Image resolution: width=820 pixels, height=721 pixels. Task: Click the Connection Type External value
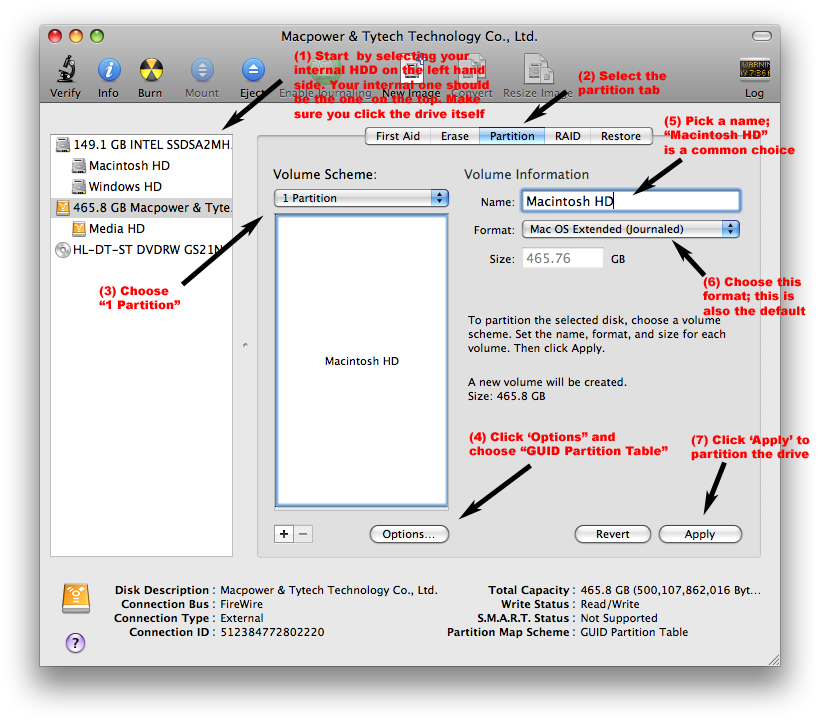coord(242,618)
